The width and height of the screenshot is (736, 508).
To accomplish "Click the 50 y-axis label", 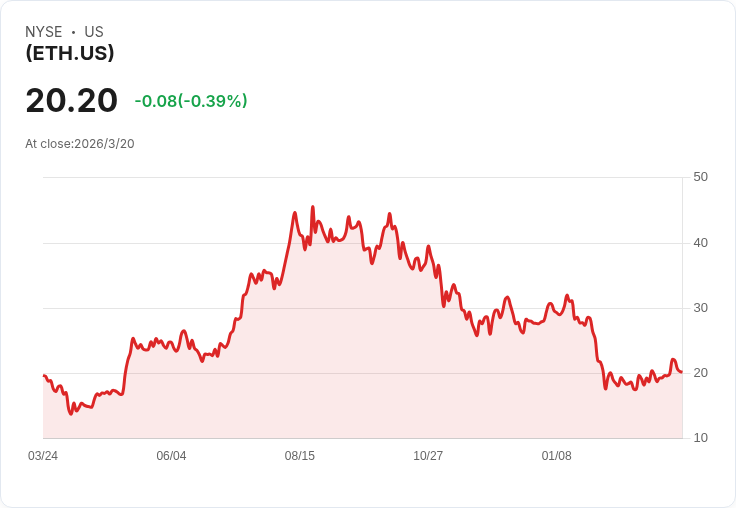I will [700, 177].
